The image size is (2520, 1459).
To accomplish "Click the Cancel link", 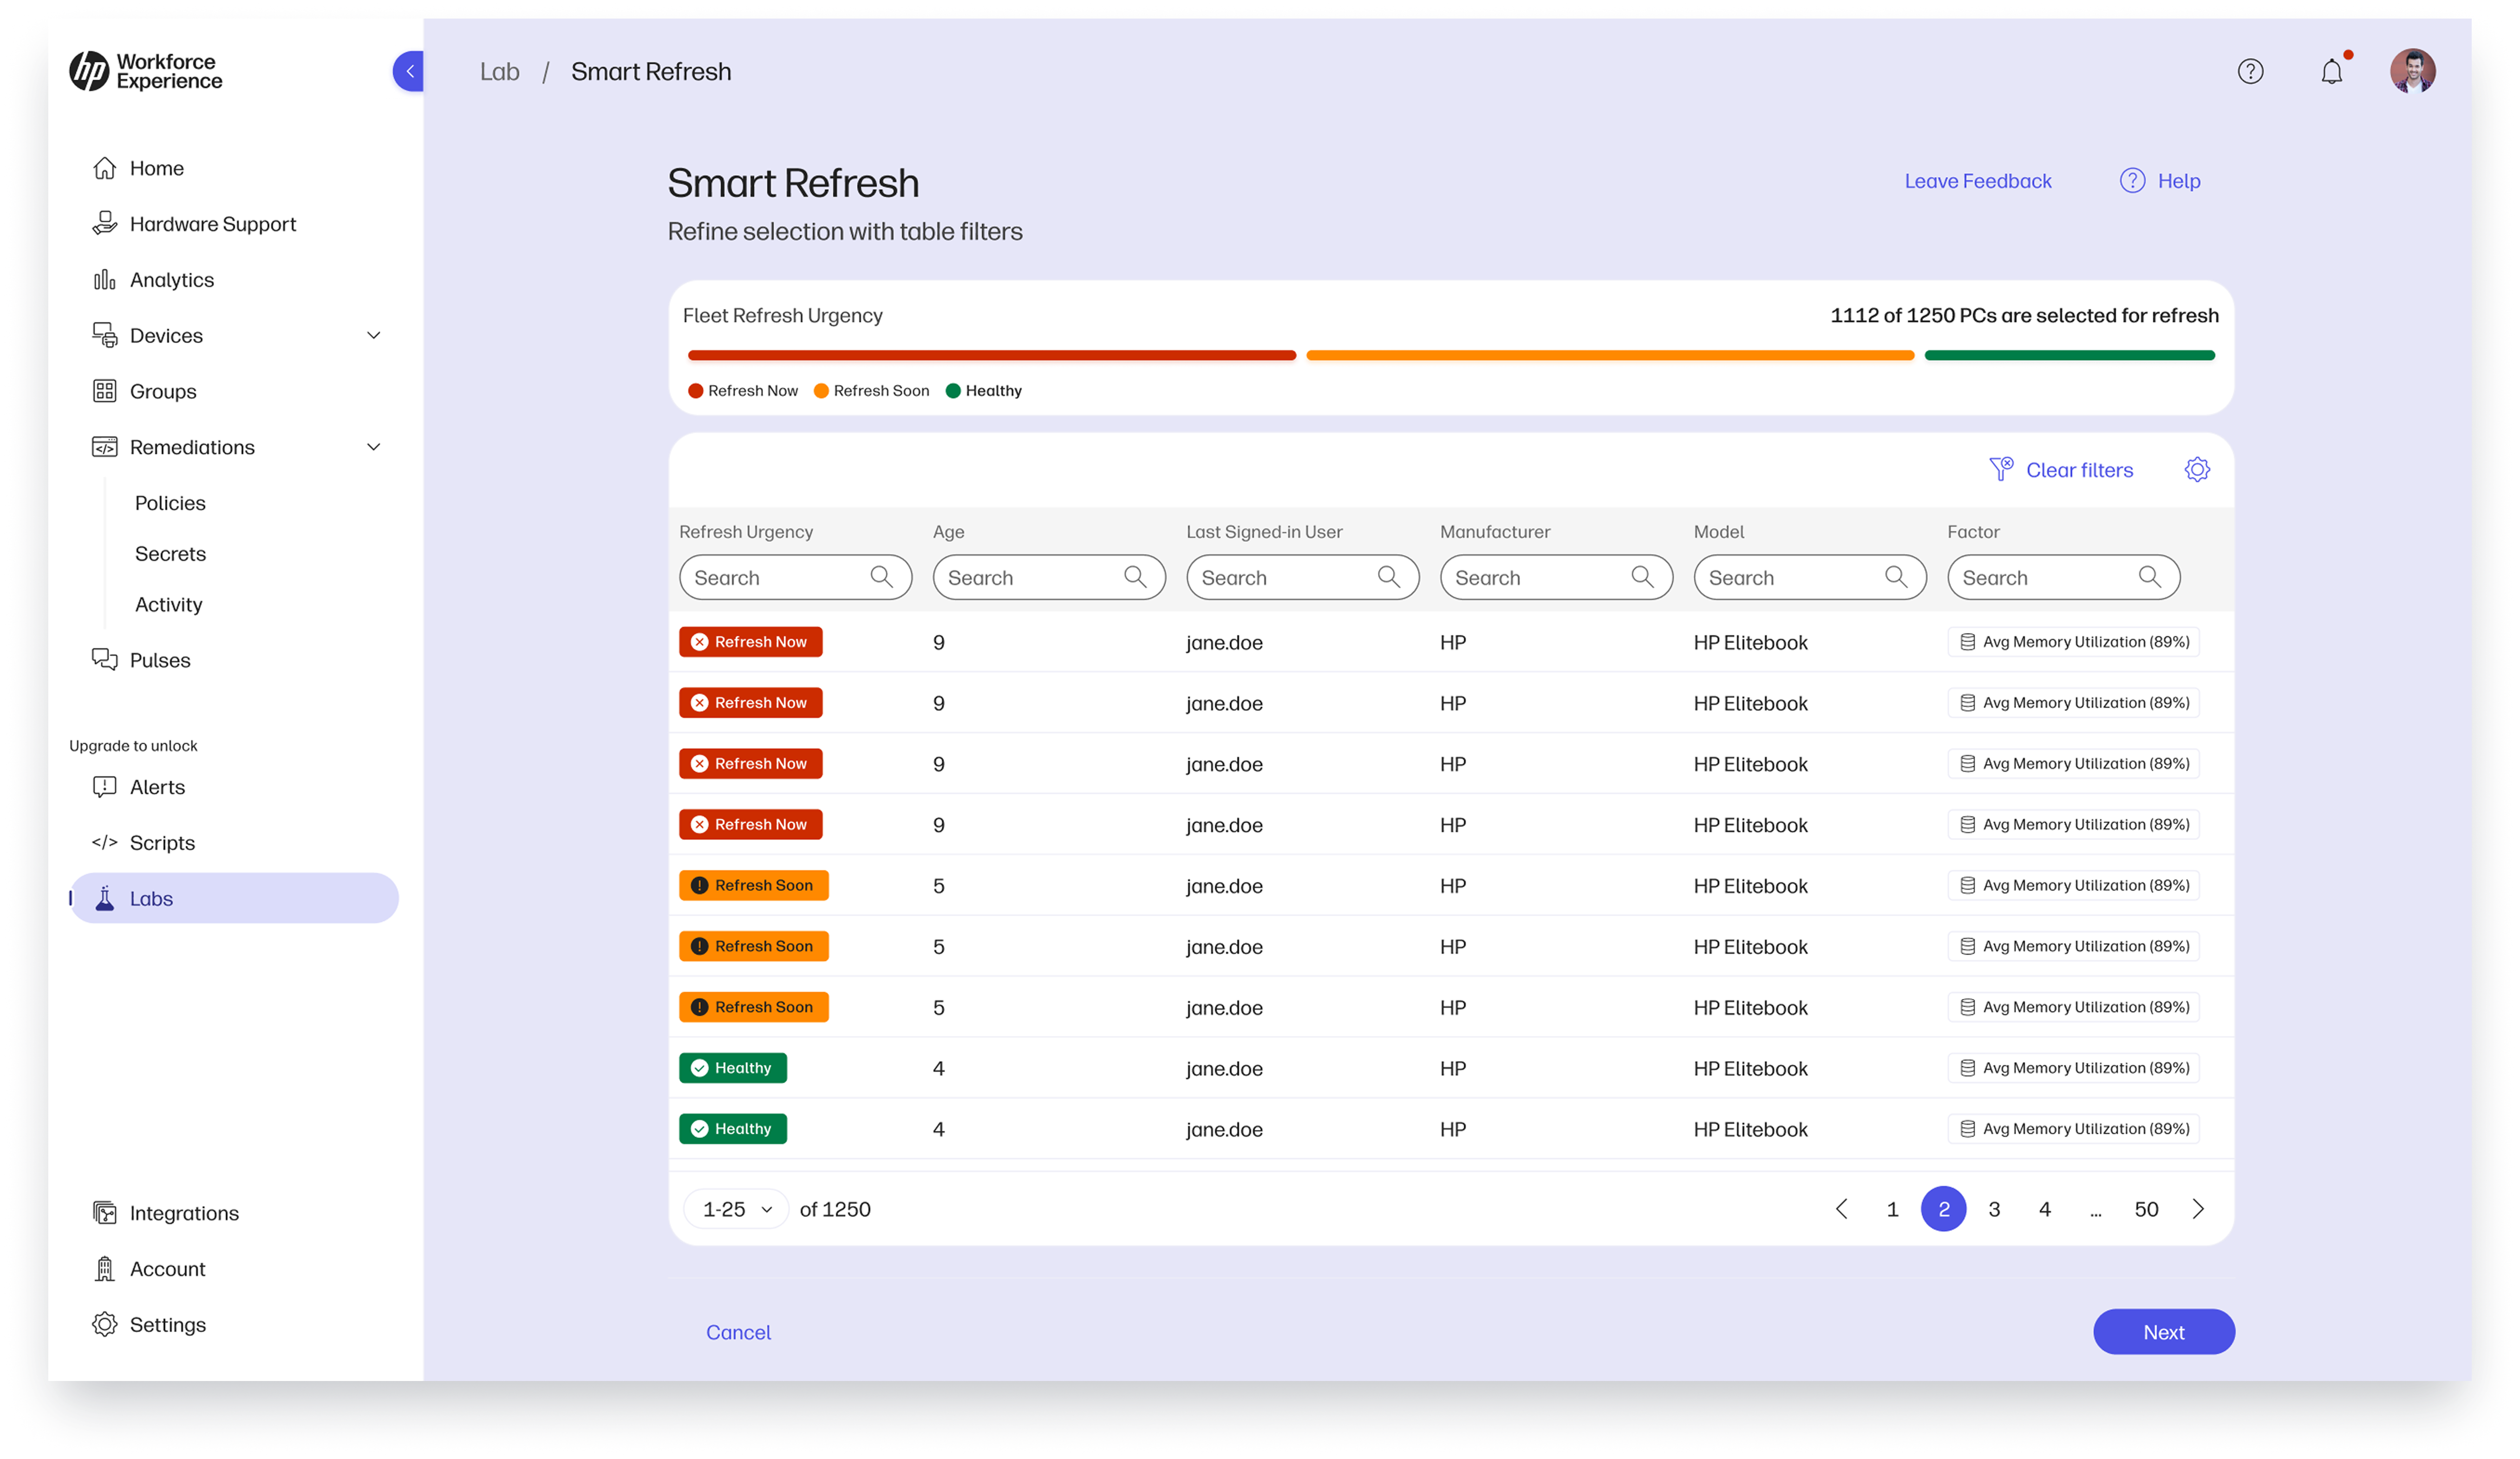I will 738,1332.
